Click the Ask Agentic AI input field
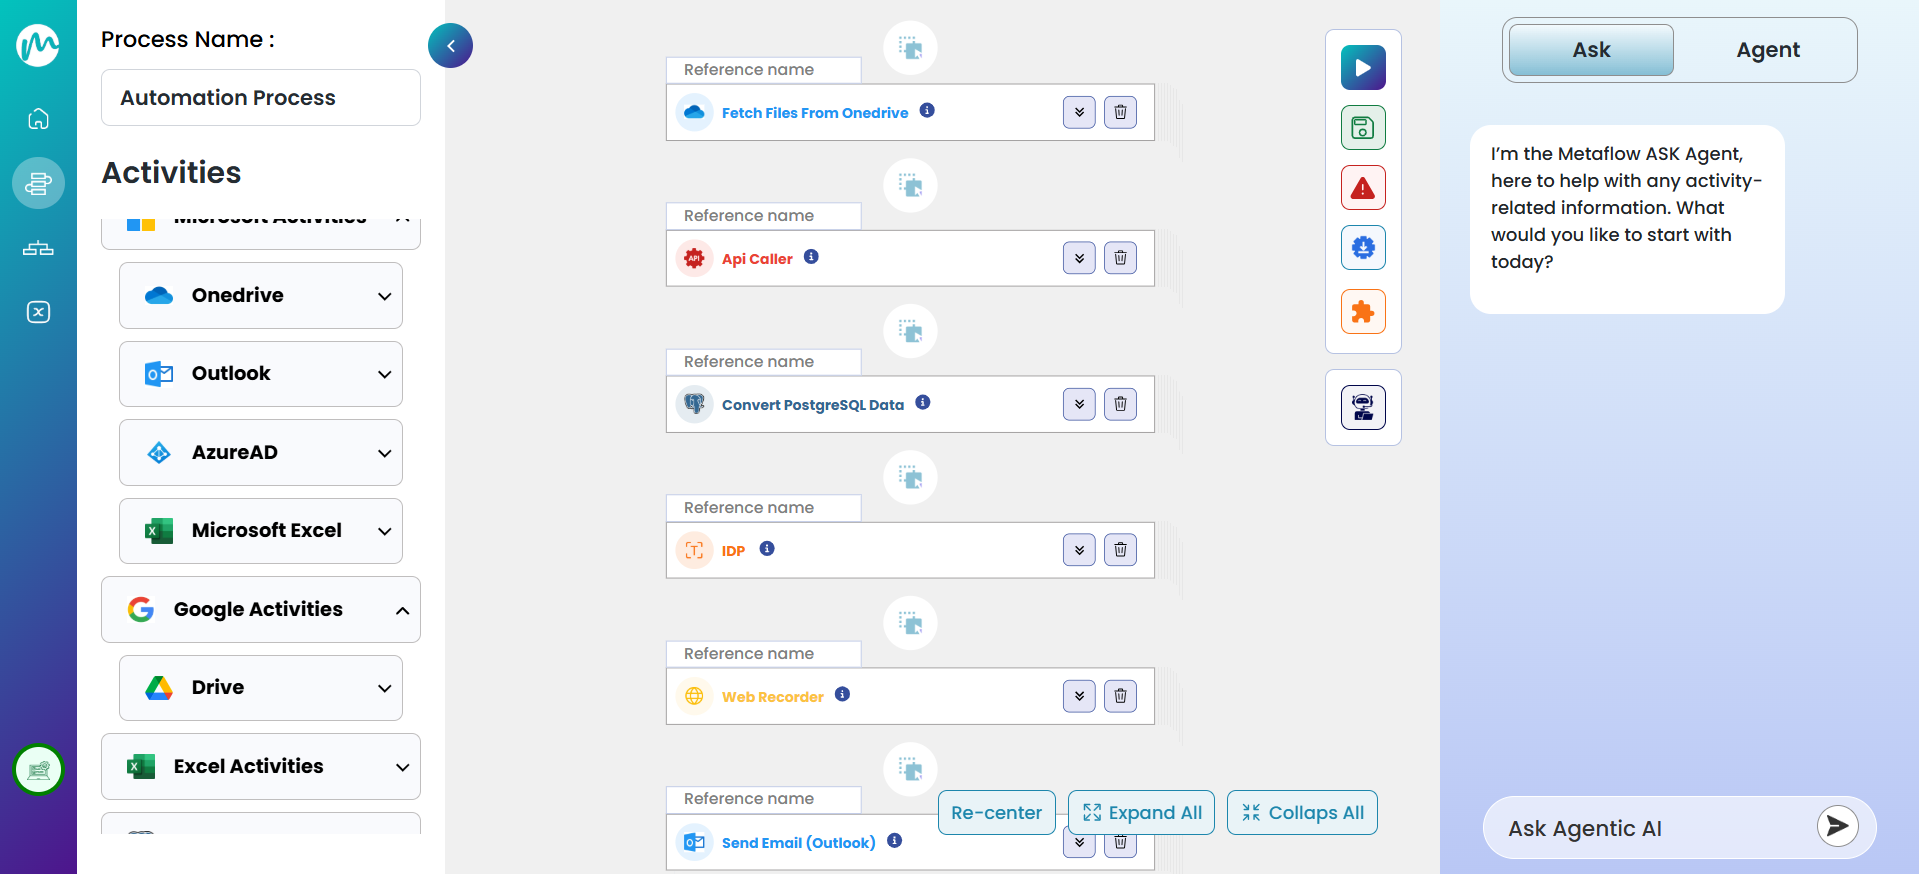This screenshot has width=1919, height=874. pyautogui.click(x=1650, y=828)
